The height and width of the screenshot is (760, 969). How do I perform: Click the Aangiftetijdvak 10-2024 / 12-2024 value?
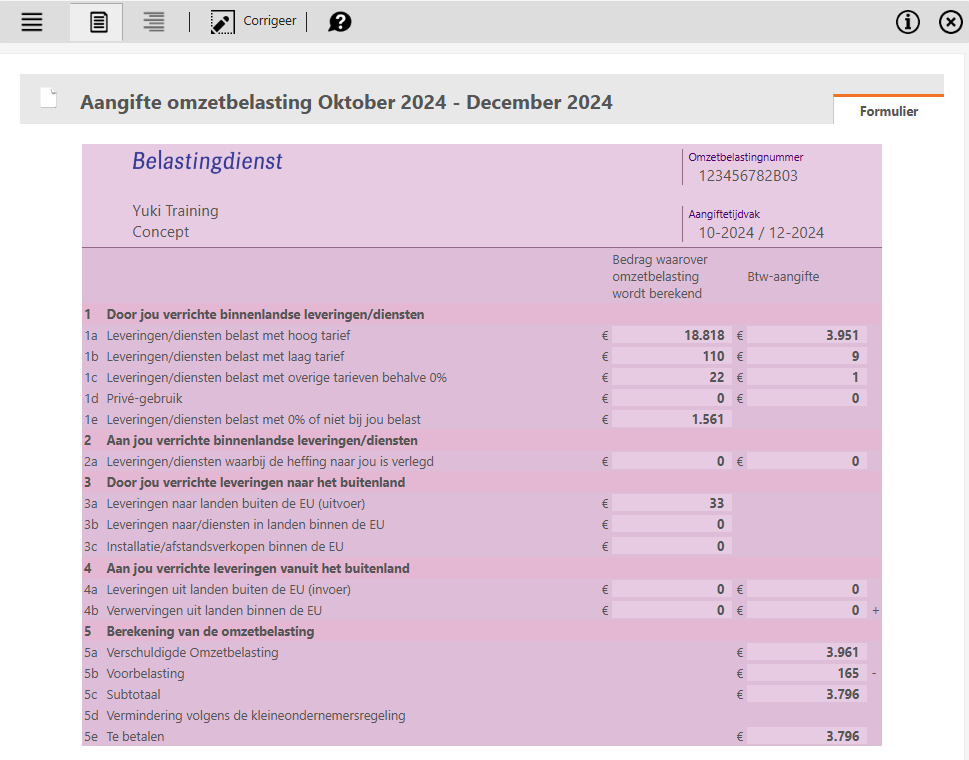point(761,233)
